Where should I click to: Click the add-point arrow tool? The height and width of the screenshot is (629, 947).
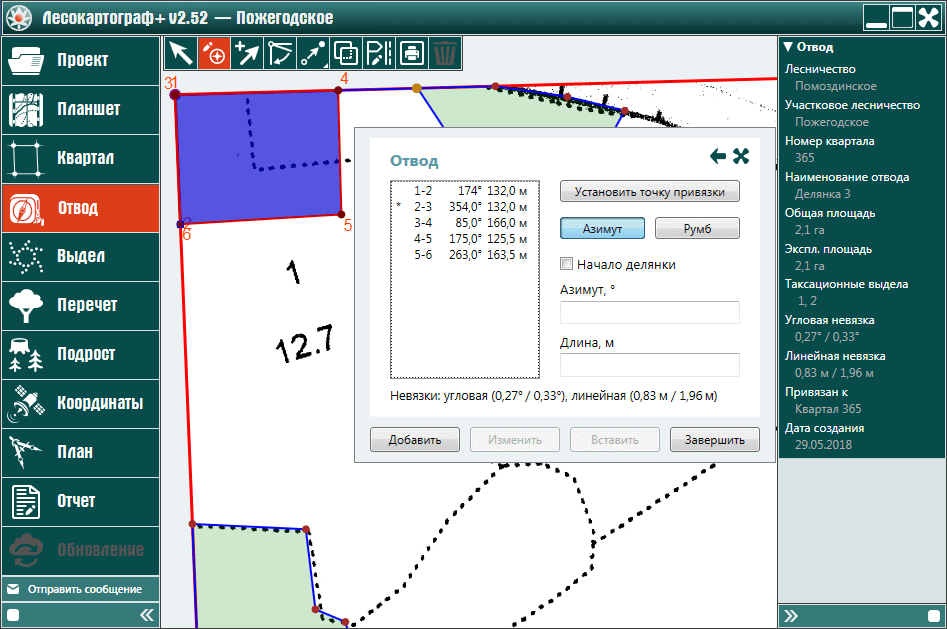(246, 53)
